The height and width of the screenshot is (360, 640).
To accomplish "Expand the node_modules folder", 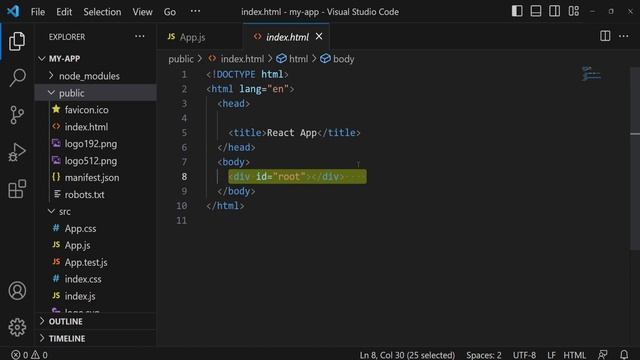I will coord(96,76).
